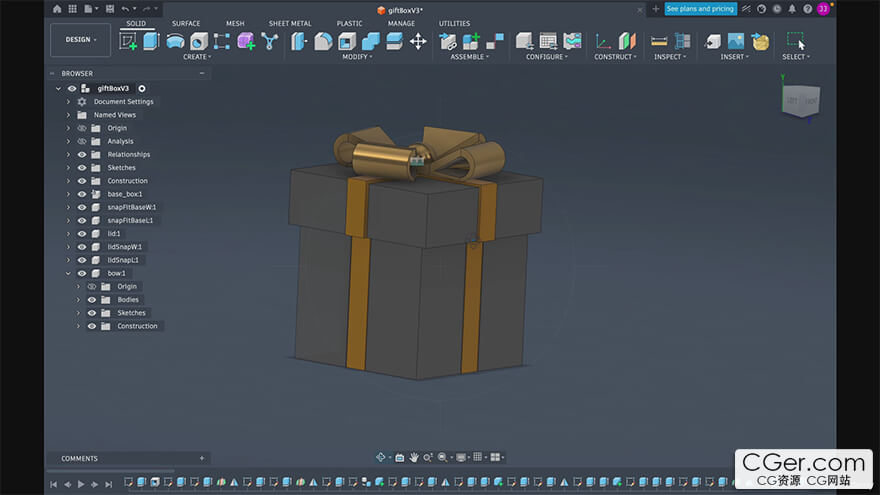
Task: Click the ViewCube orientation cube
Action: (801, 101)
